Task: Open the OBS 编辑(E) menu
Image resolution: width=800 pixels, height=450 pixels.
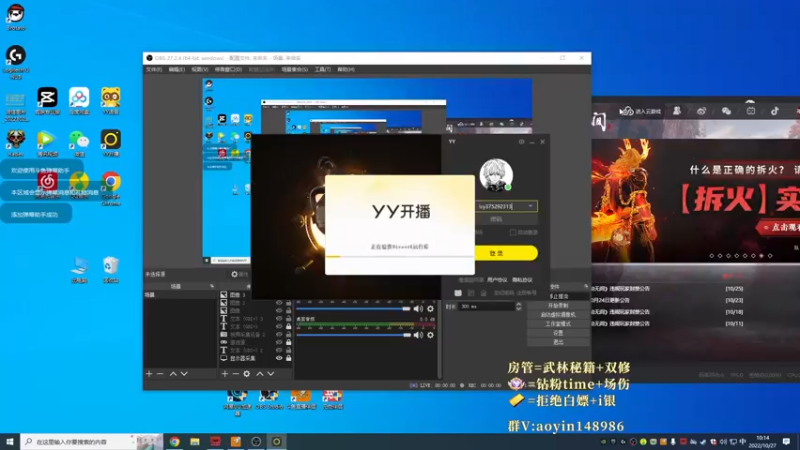Action: (177, 69)
